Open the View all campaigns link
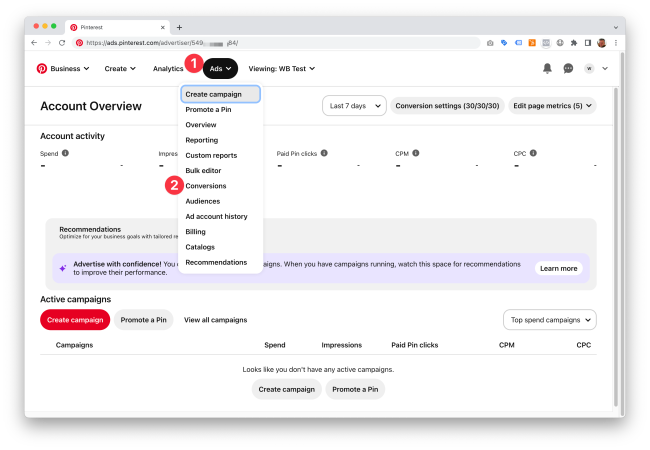The image size is (650, 450). (x=215, y=320)
